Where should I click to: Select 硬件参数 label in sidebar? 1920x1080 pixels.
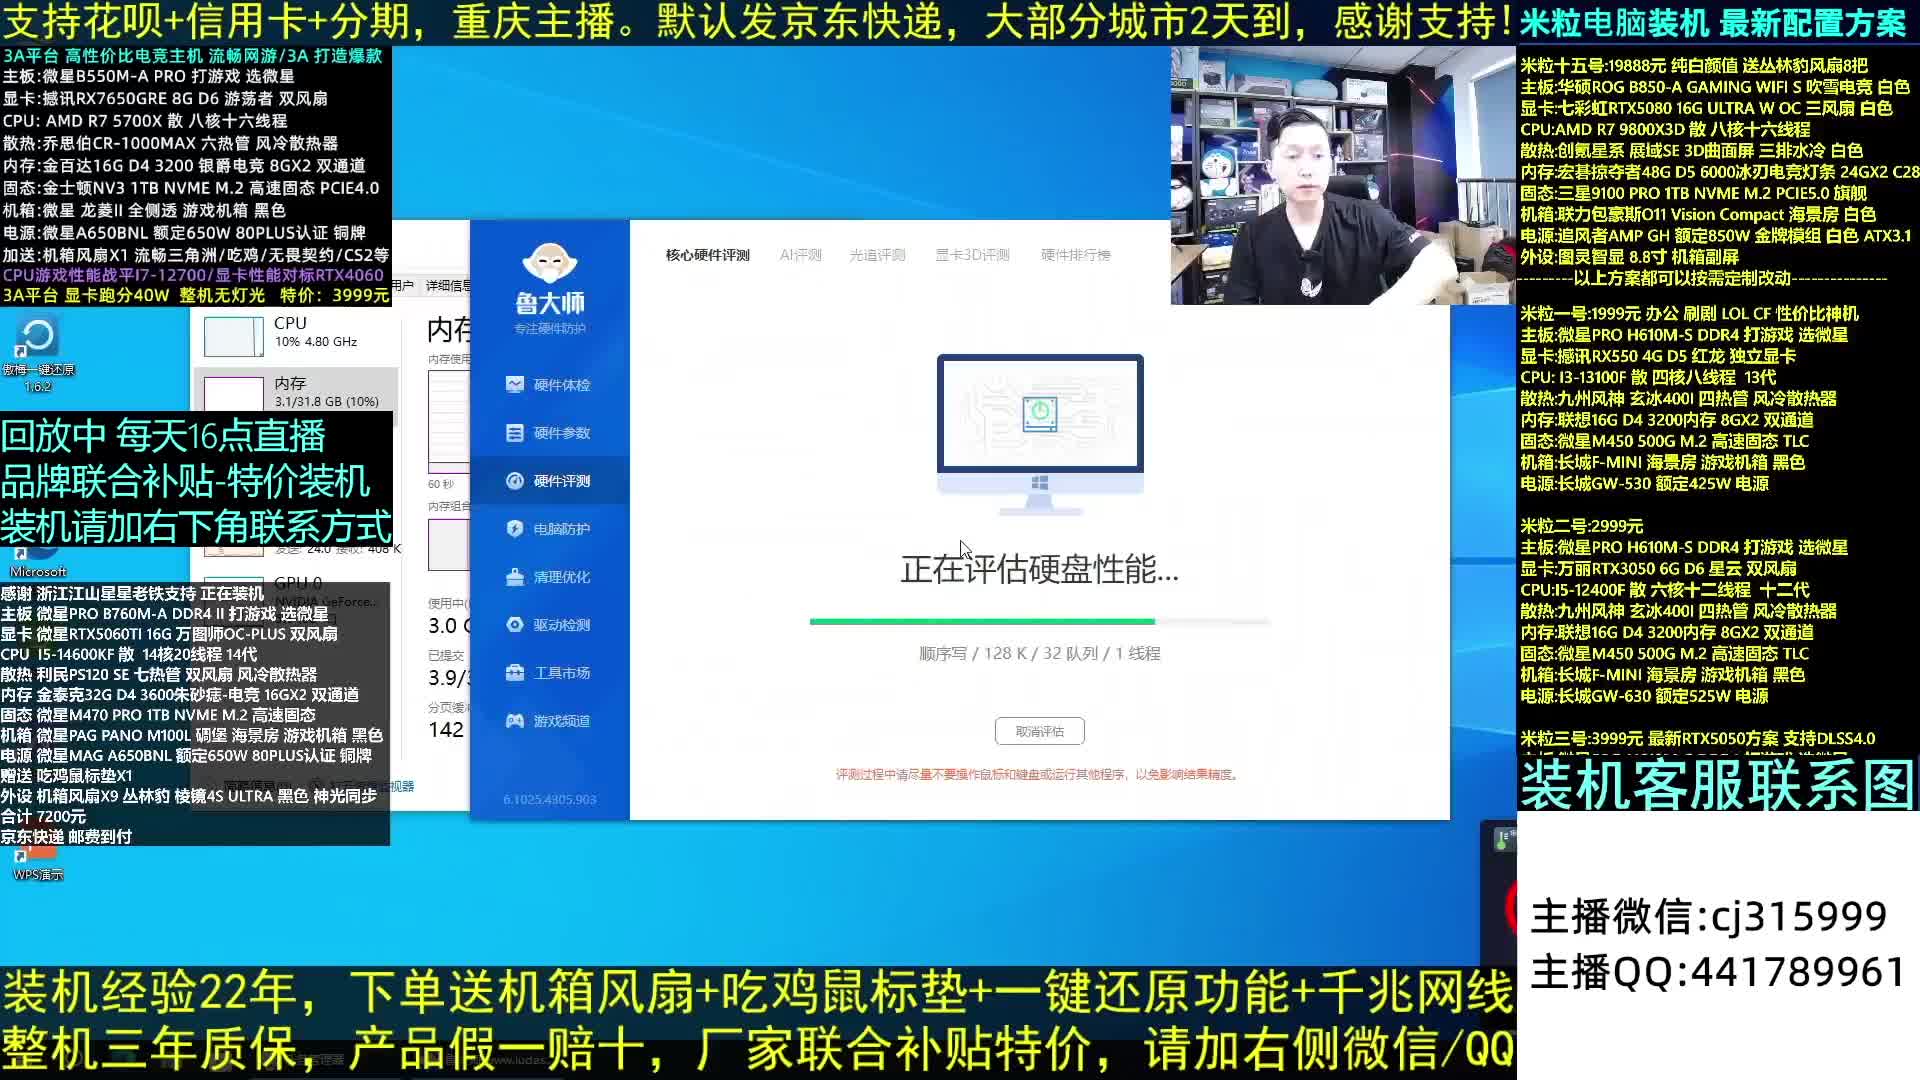click(x=561, y=433)
